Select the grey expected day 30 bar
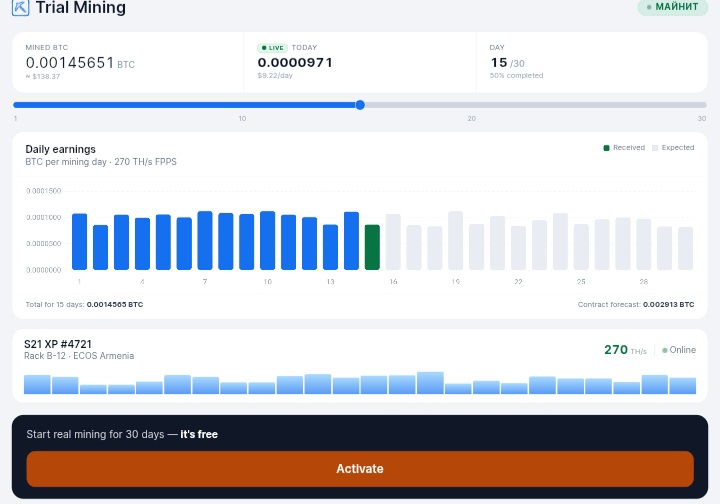The width and height of the screenshot is (720, 504). 686,248
